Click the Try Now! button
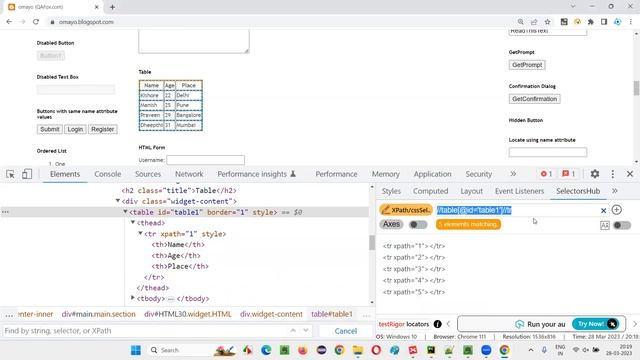Screen dimensions: 640x360 click(596, 324)
